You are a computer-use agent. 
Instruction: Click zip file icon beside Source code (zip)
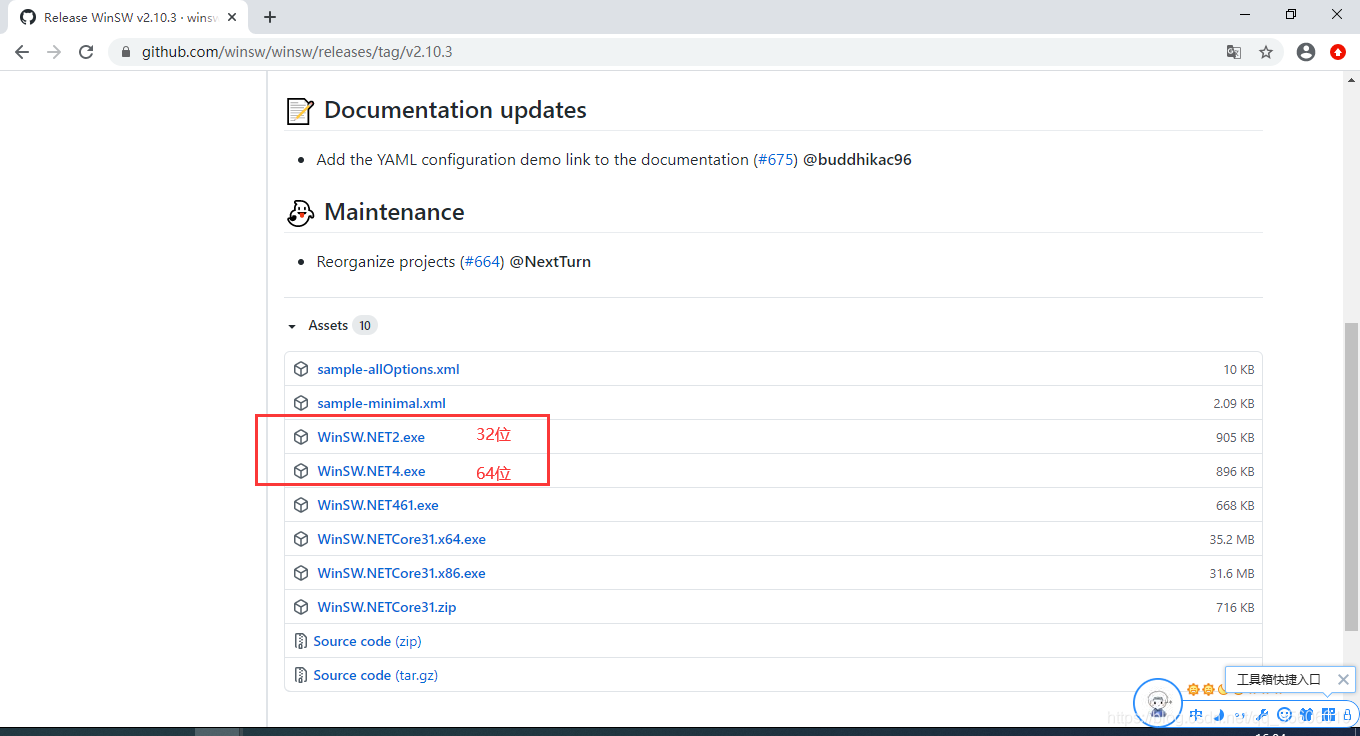301,641
